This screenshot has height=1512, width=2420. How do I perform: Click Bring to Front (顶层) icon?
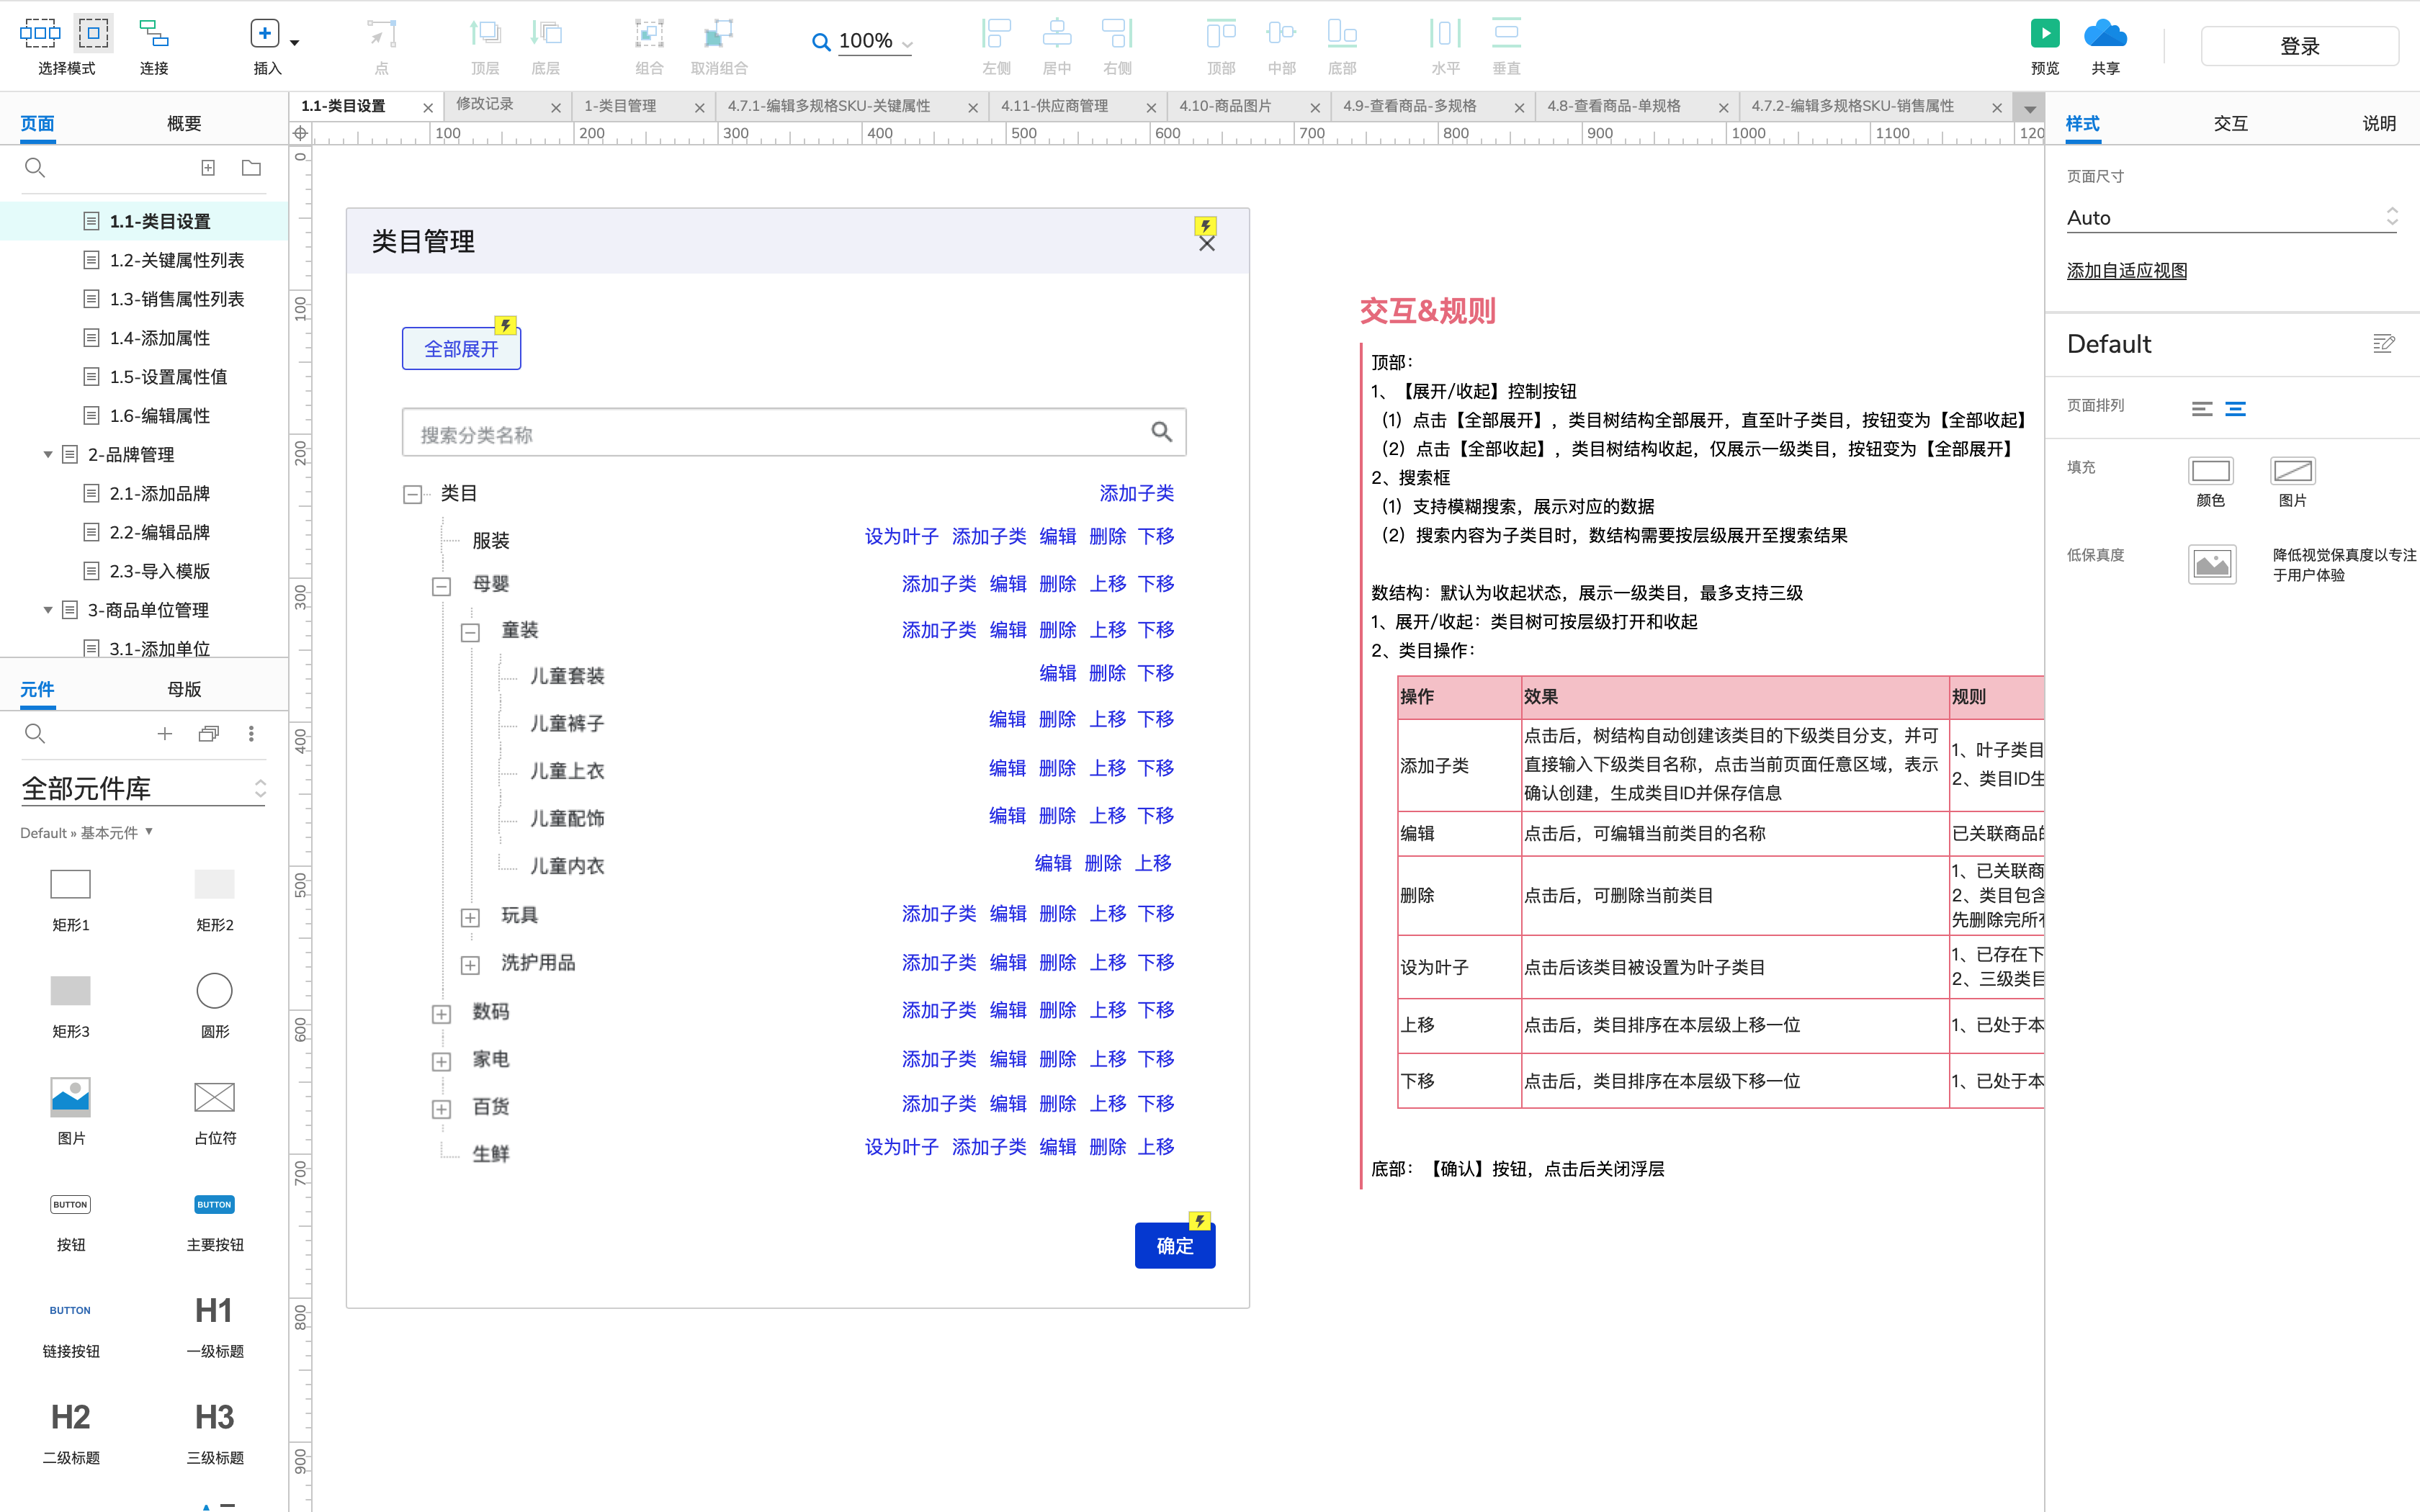tap(485, 34)
